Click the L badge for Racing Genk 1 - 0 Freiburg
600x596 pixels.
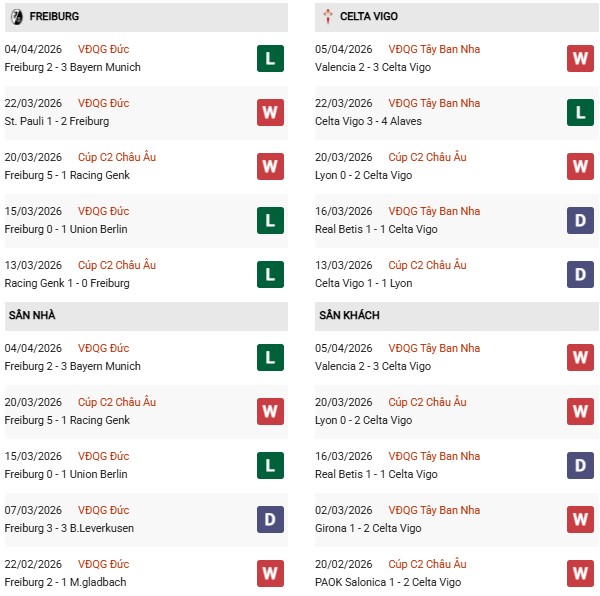(x=269, y=274)
